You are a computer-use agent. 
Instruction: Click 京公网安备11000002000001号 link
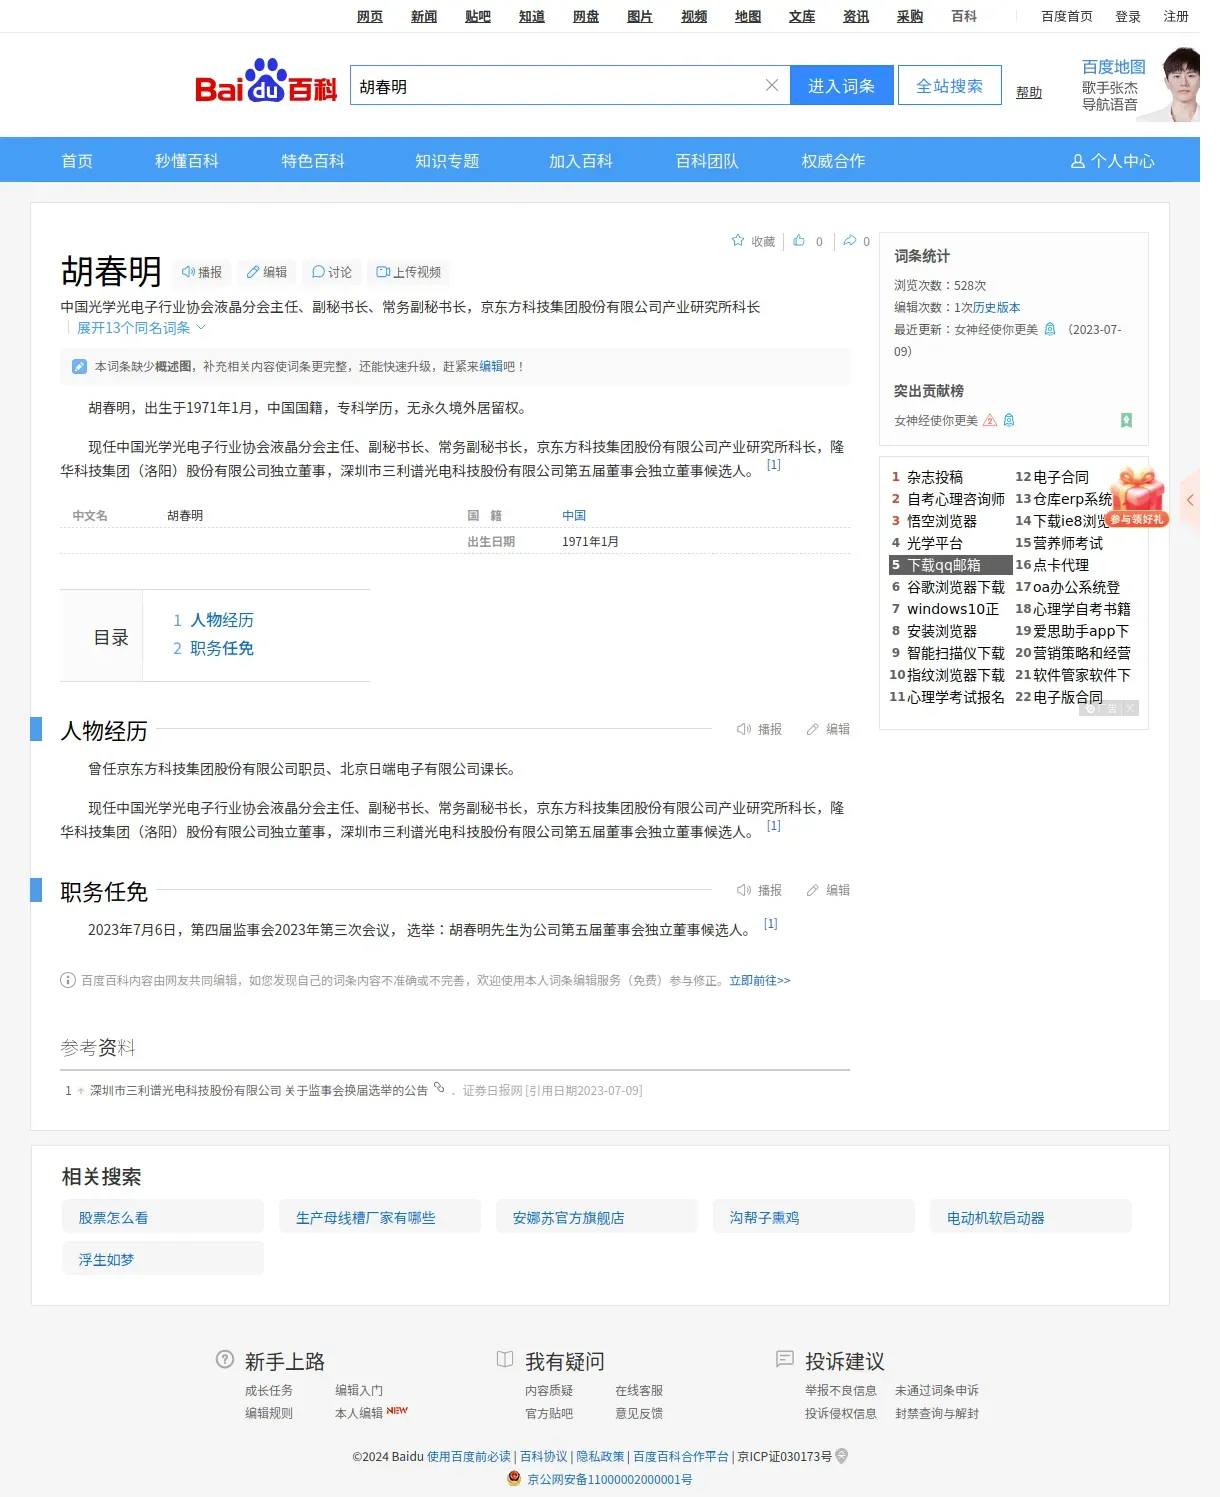click(x=610, y=1479)
